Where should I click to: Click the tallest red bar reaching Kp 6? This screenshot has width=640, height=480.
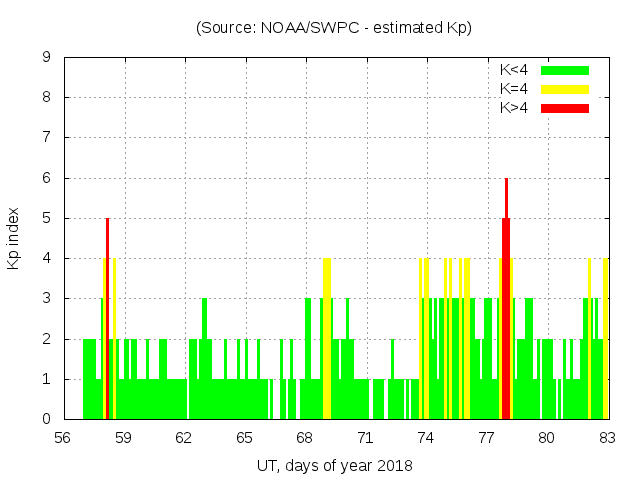coord(507,300)
